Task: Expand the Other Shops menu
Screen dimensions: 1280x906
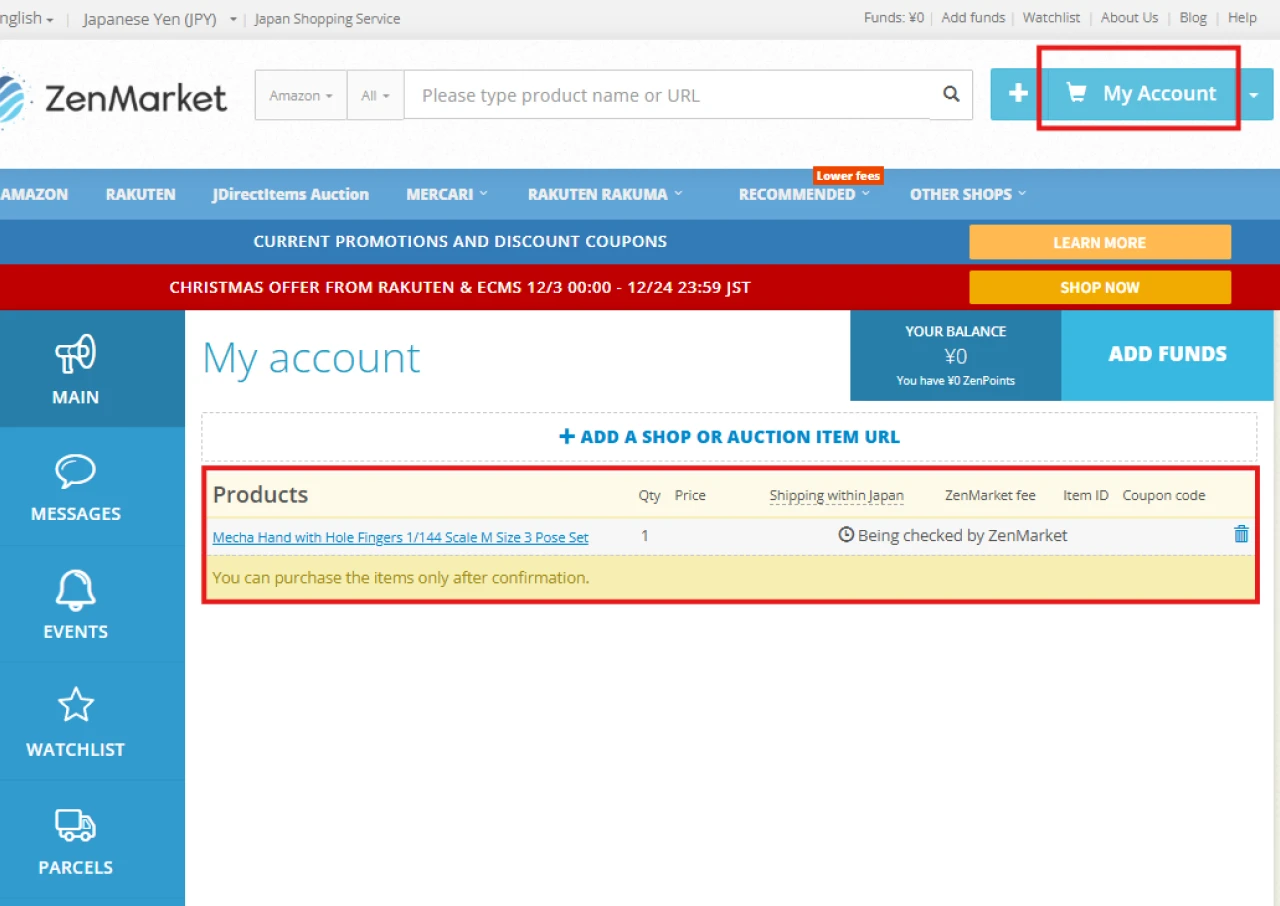Action: [968, 194]
